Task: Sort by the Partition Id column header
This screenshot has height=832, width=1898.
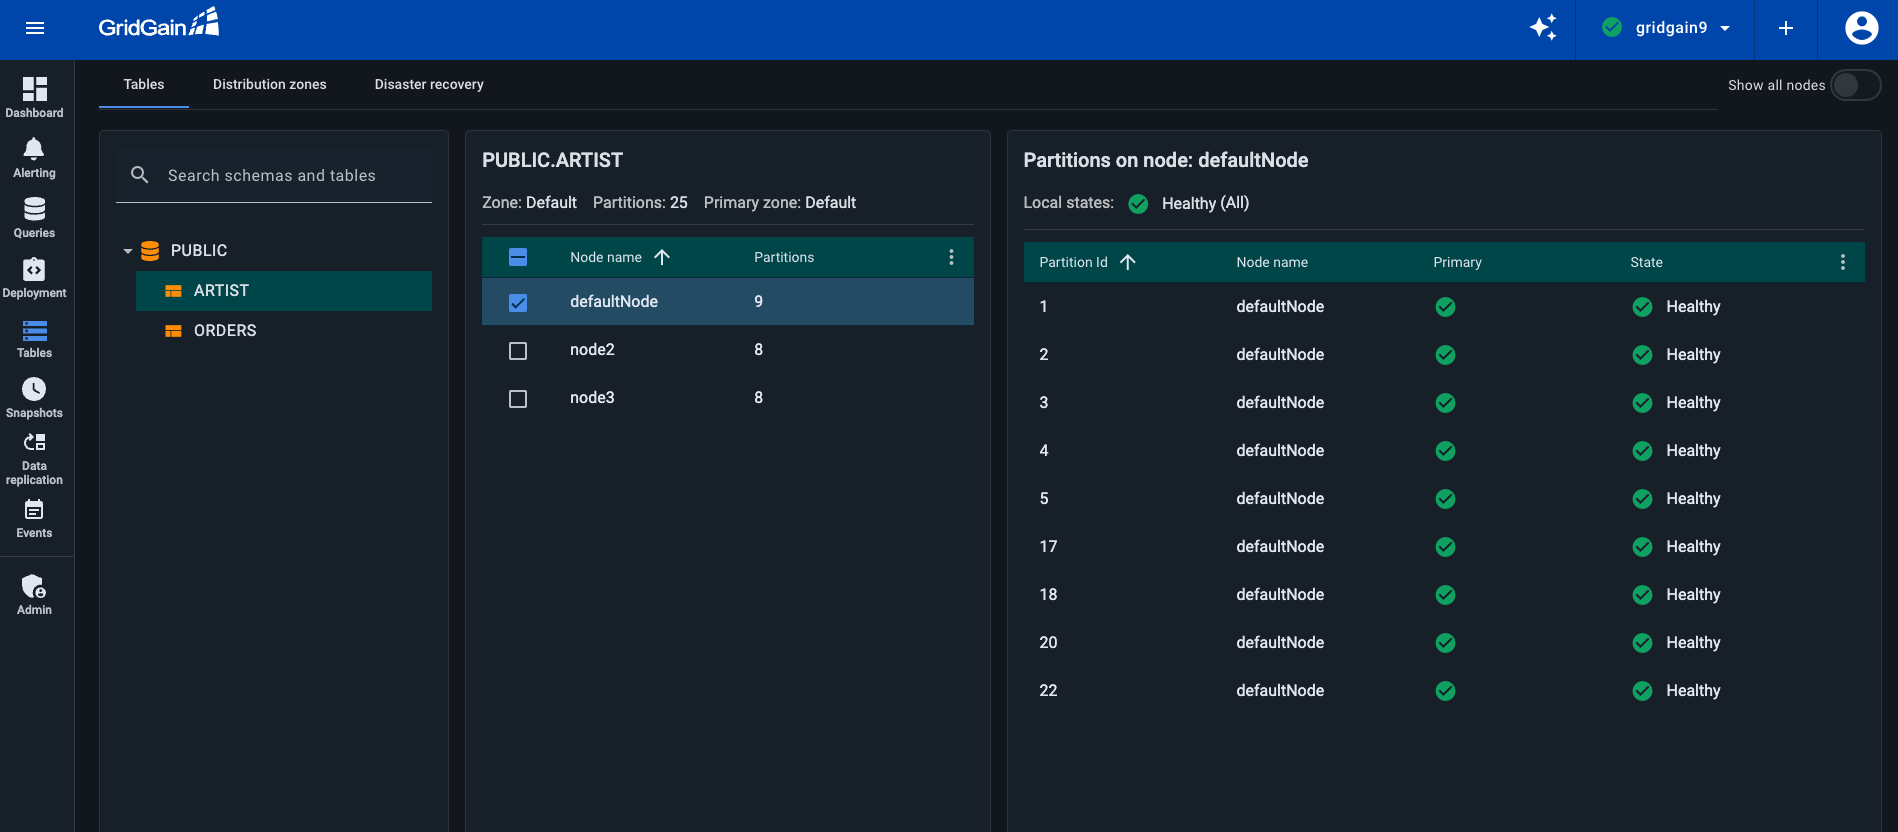Action: point(1073,262)
